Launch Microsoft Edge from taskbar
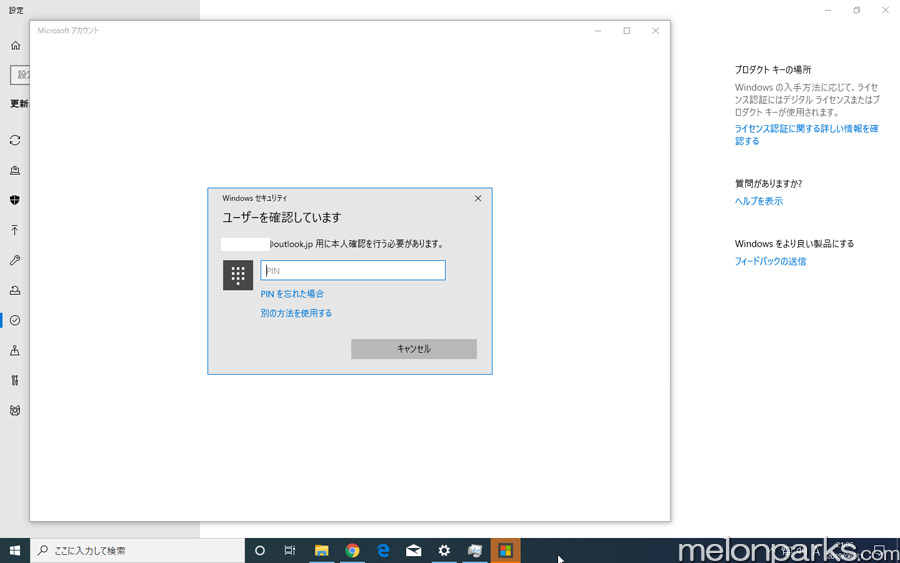This screenshot has height=563, width=900. pos(383,550)
